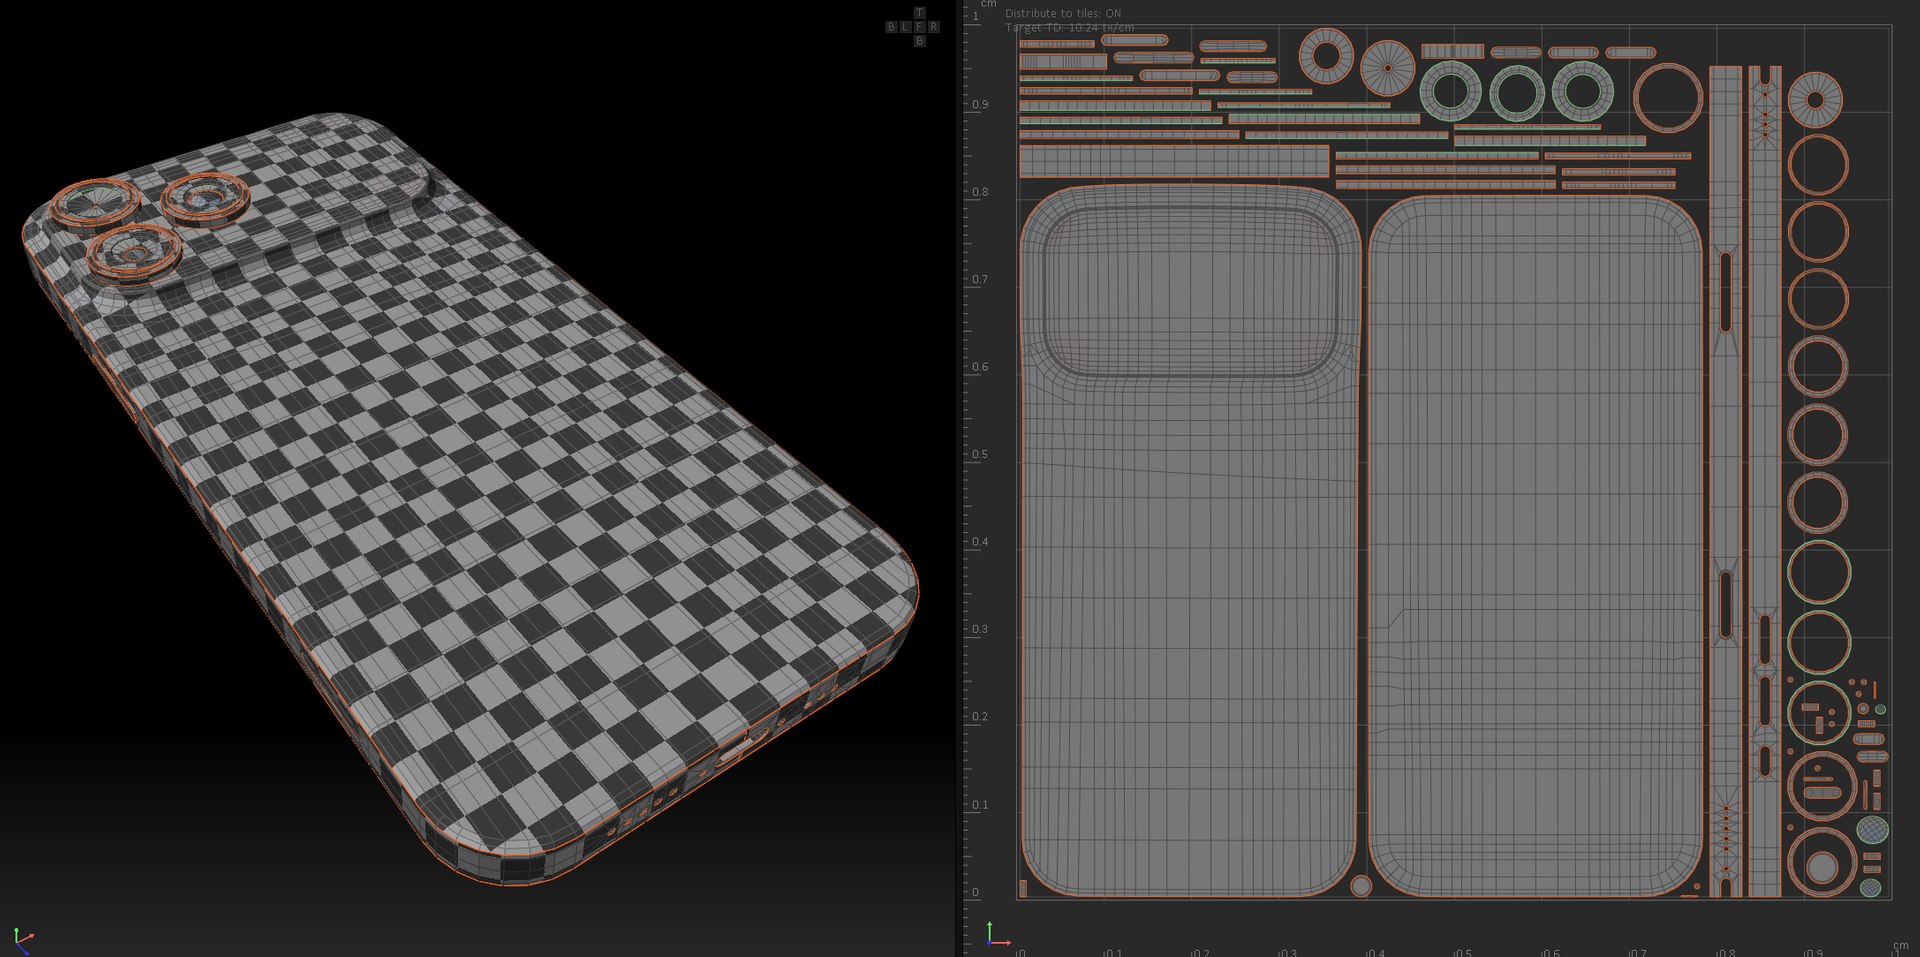Click the 'Target TD: 10.24 tx/cm' readout
Image resolution: width=1920 pixels, height=957 pixels.
click(x=1069, y=27)
